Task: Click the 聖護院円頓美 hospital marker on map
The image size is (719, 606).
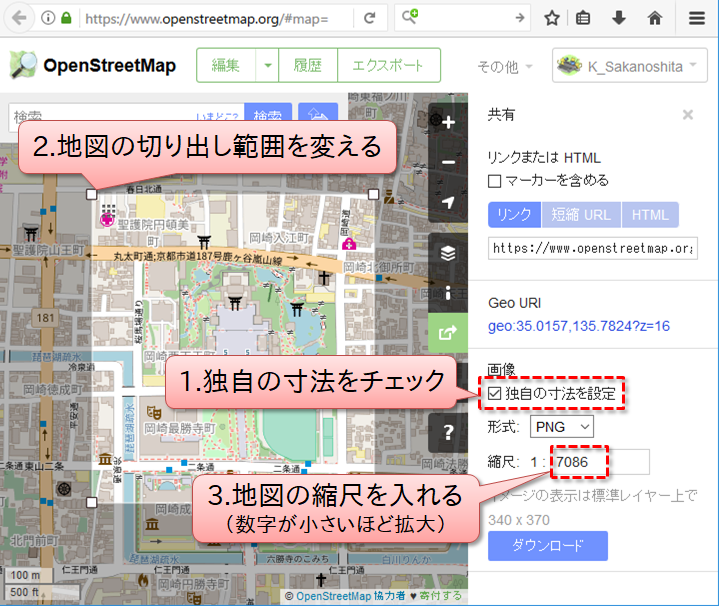Action: (107, 220)
